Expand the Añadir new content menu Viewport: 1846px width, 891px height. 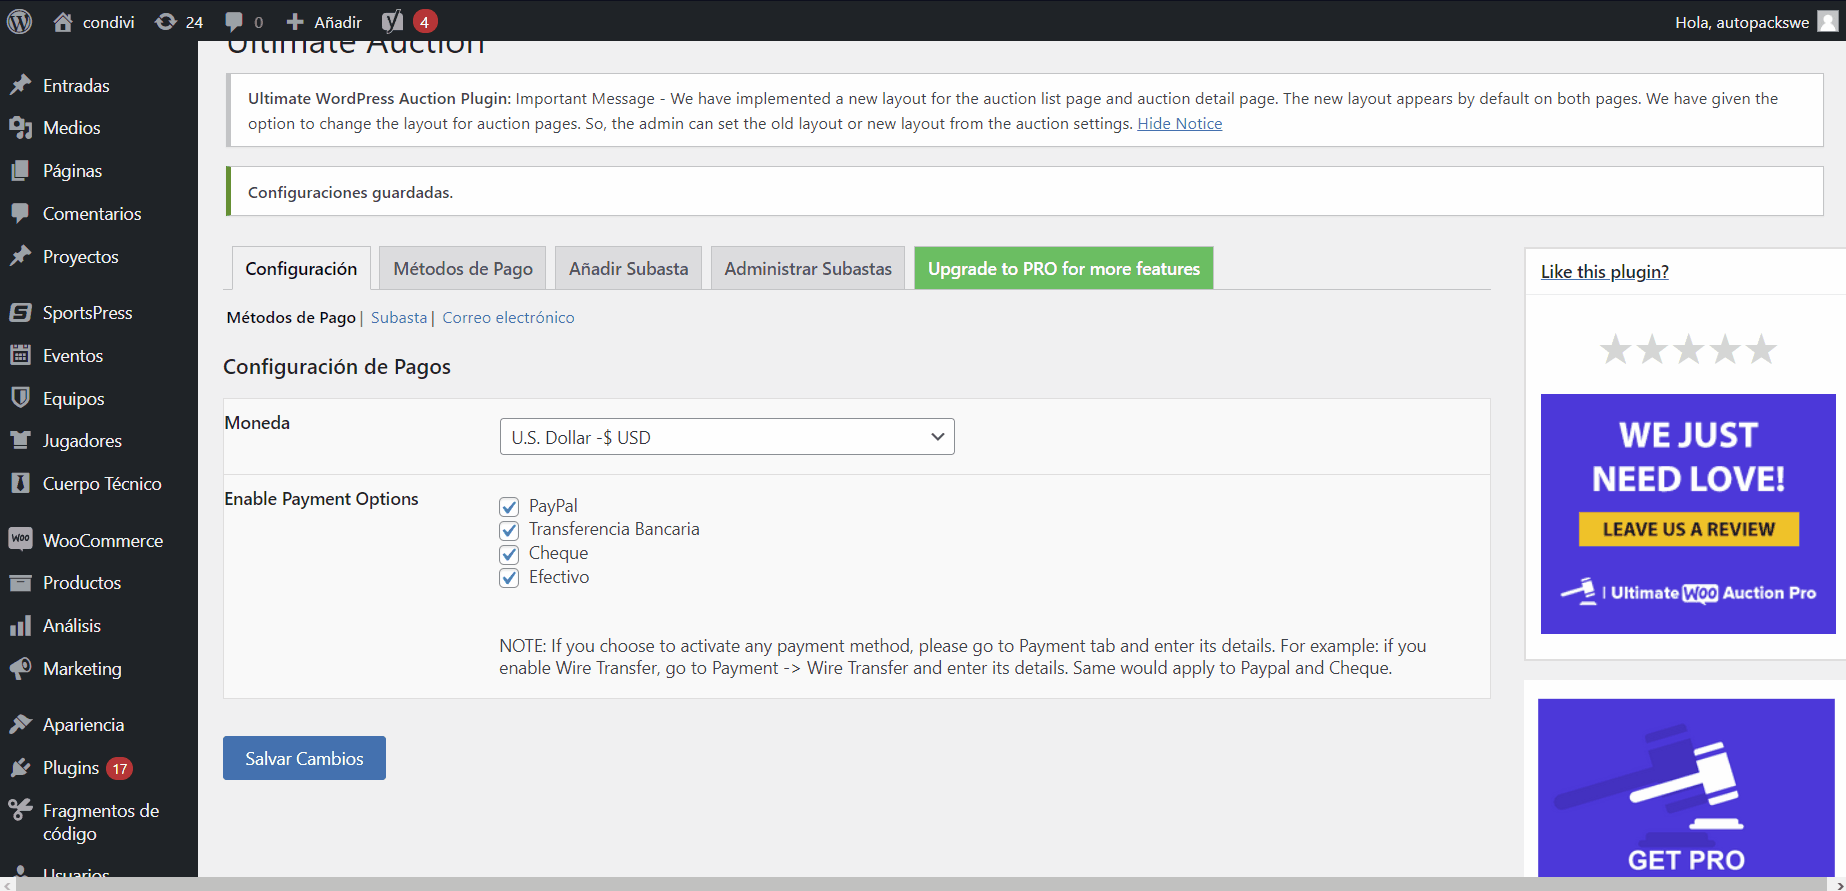(x=324, y=22)
